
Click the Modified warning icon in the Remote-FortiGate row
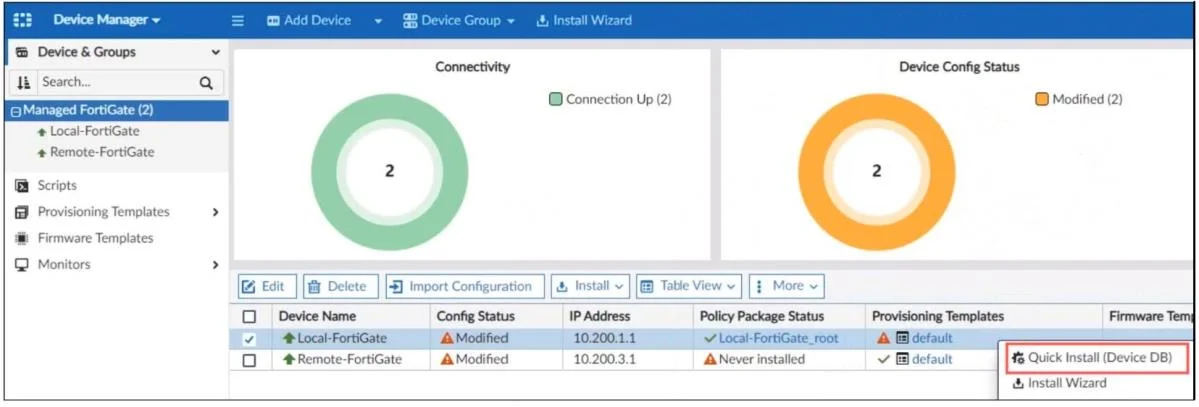447,360
